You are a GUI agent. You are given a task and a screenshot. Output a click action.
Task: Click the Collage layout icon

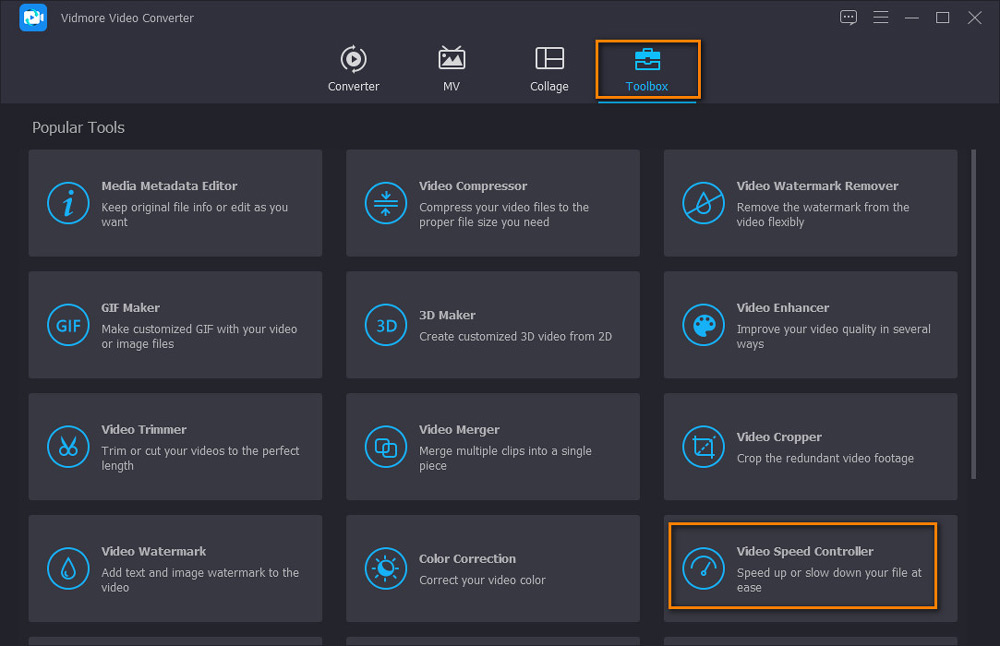[x=549, y=58]
